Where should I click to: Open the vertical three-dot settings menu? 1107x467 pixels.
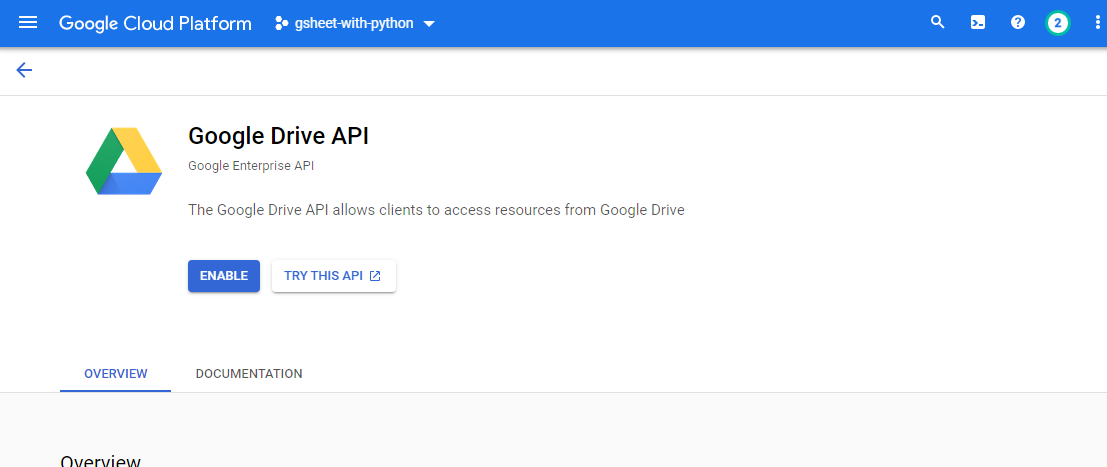pos(1097,23)
